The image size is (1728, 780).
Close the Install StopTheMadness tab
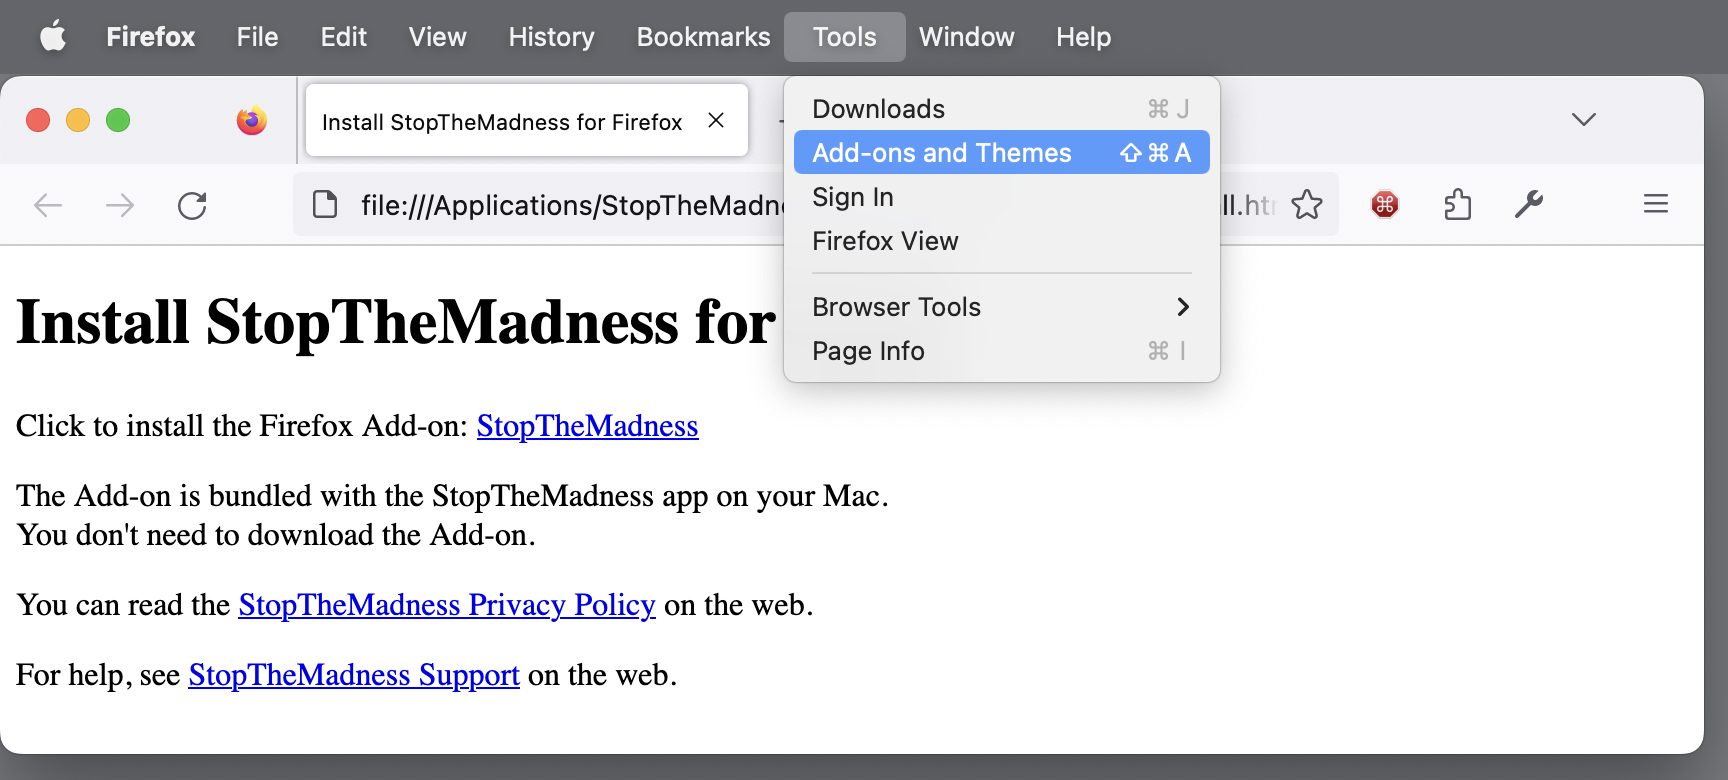(716, 121)
